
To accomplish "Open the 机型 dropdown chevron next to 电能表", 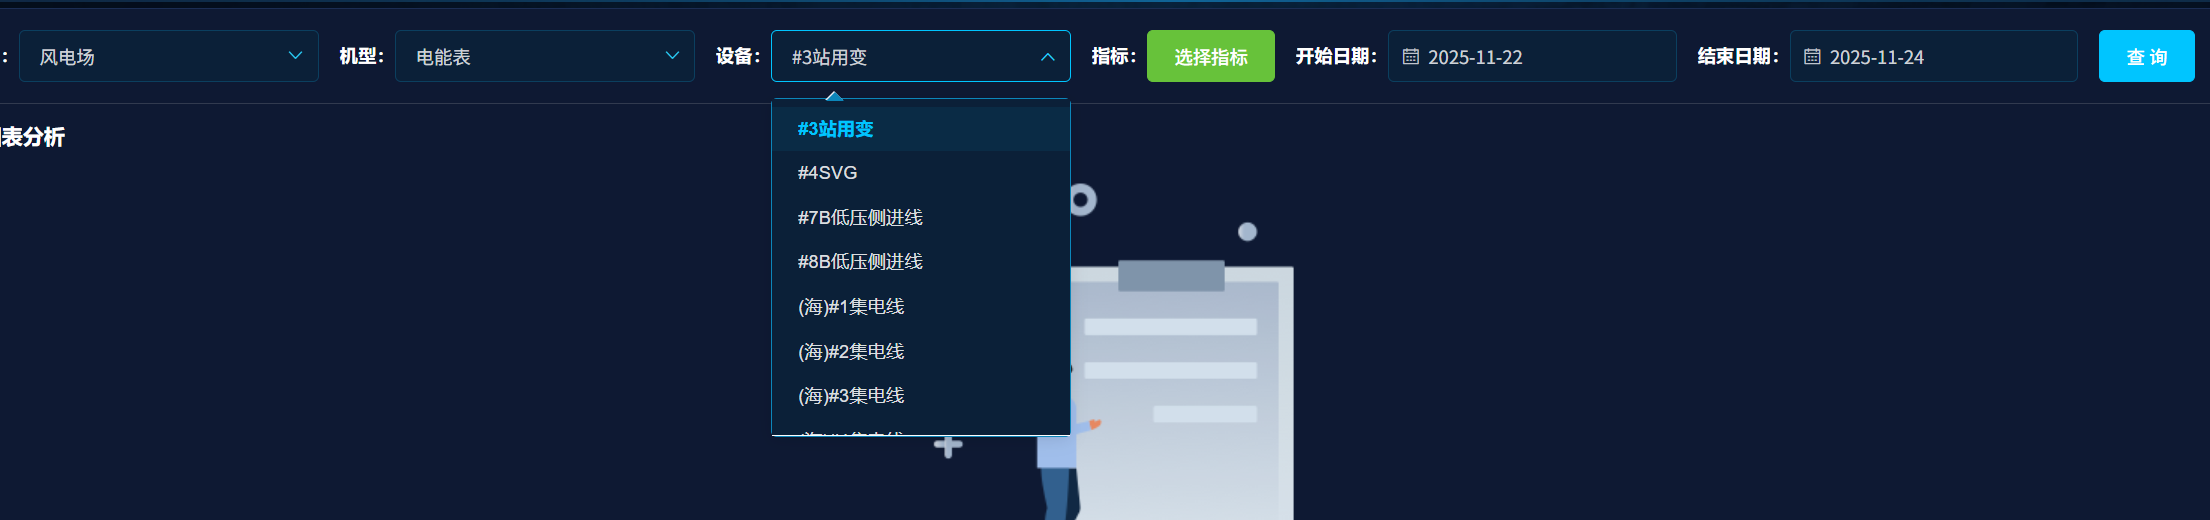I will 672,56.
